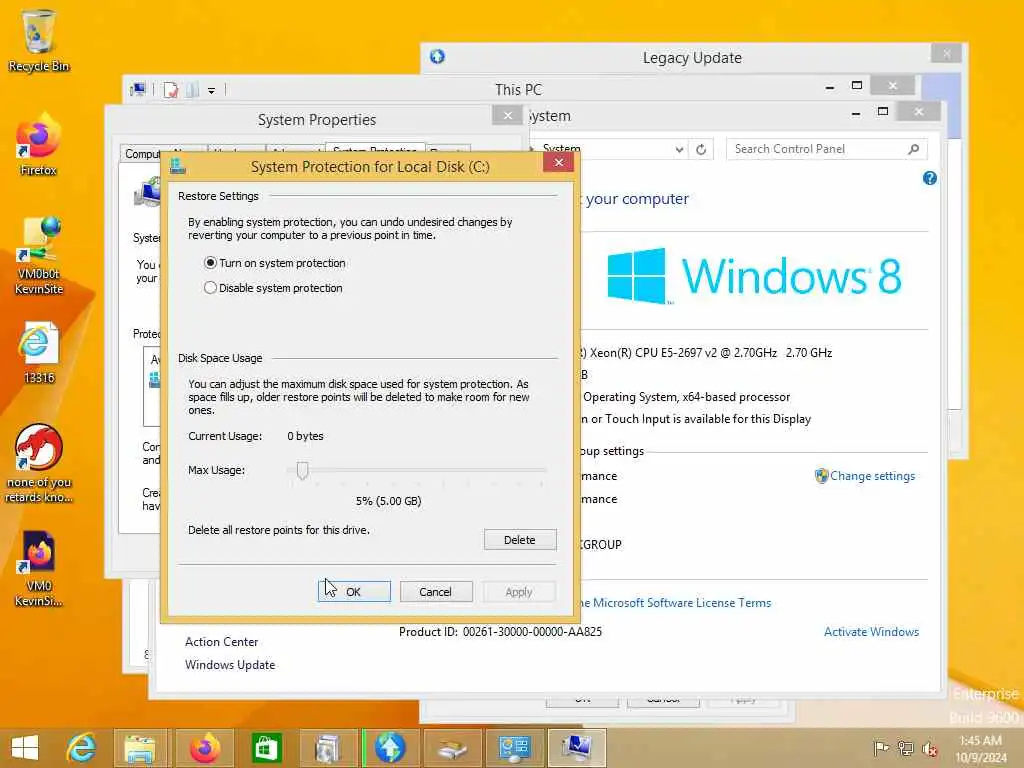Click the Max Usage slider thumb
1024x768 pixels.
[302, 470]
